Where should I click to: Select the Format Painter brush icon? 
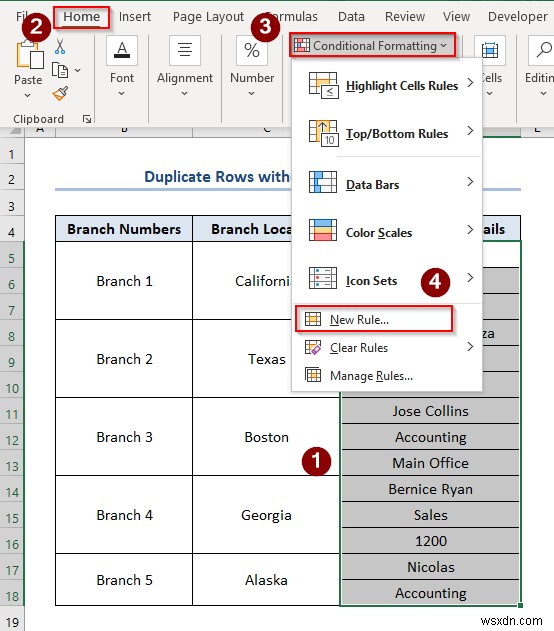coord(60,94)
